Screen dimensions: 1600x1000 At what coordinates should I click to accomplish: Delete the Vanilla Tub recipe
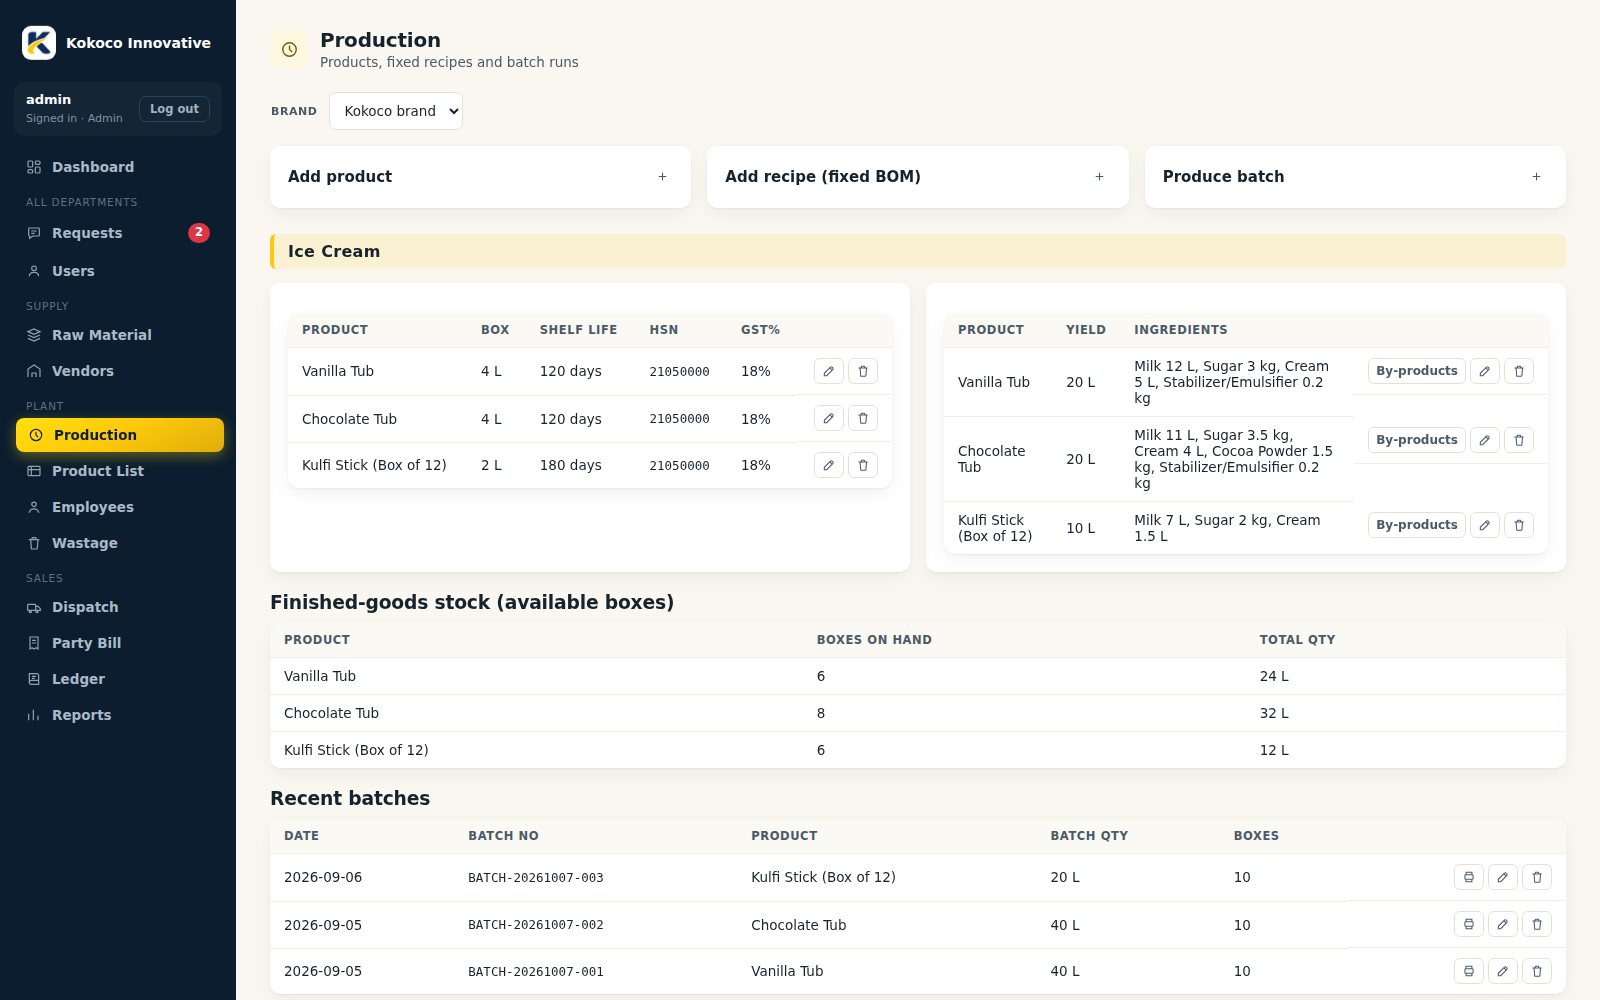point(1519,371)
